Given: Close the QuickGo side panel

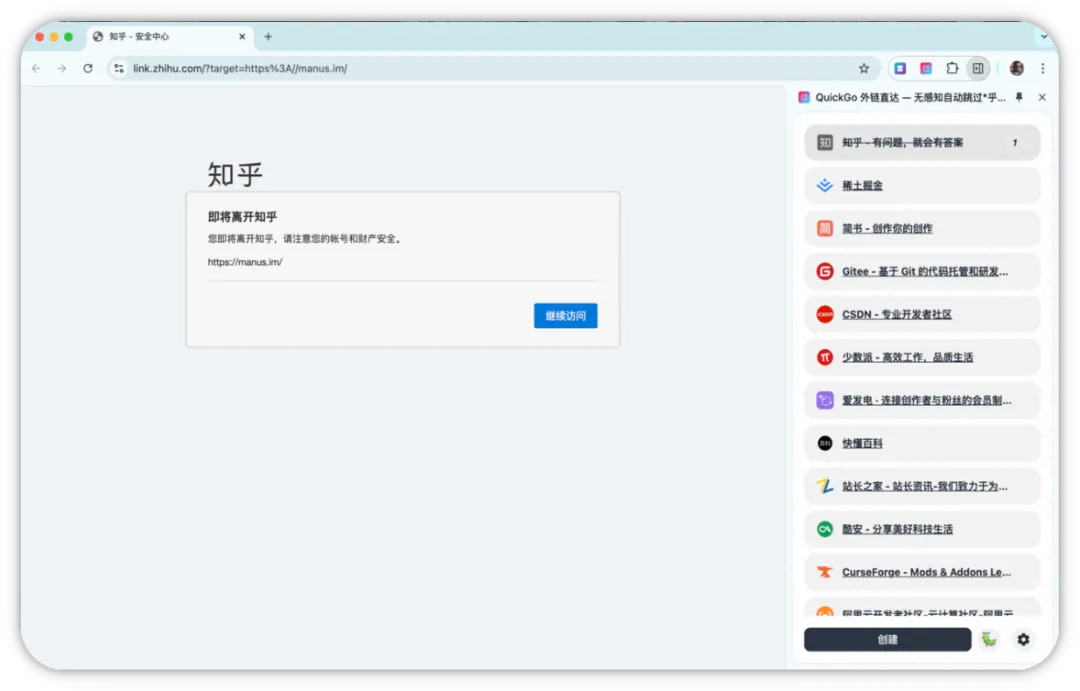Looking at the screenshot, I should (1042, 97).
